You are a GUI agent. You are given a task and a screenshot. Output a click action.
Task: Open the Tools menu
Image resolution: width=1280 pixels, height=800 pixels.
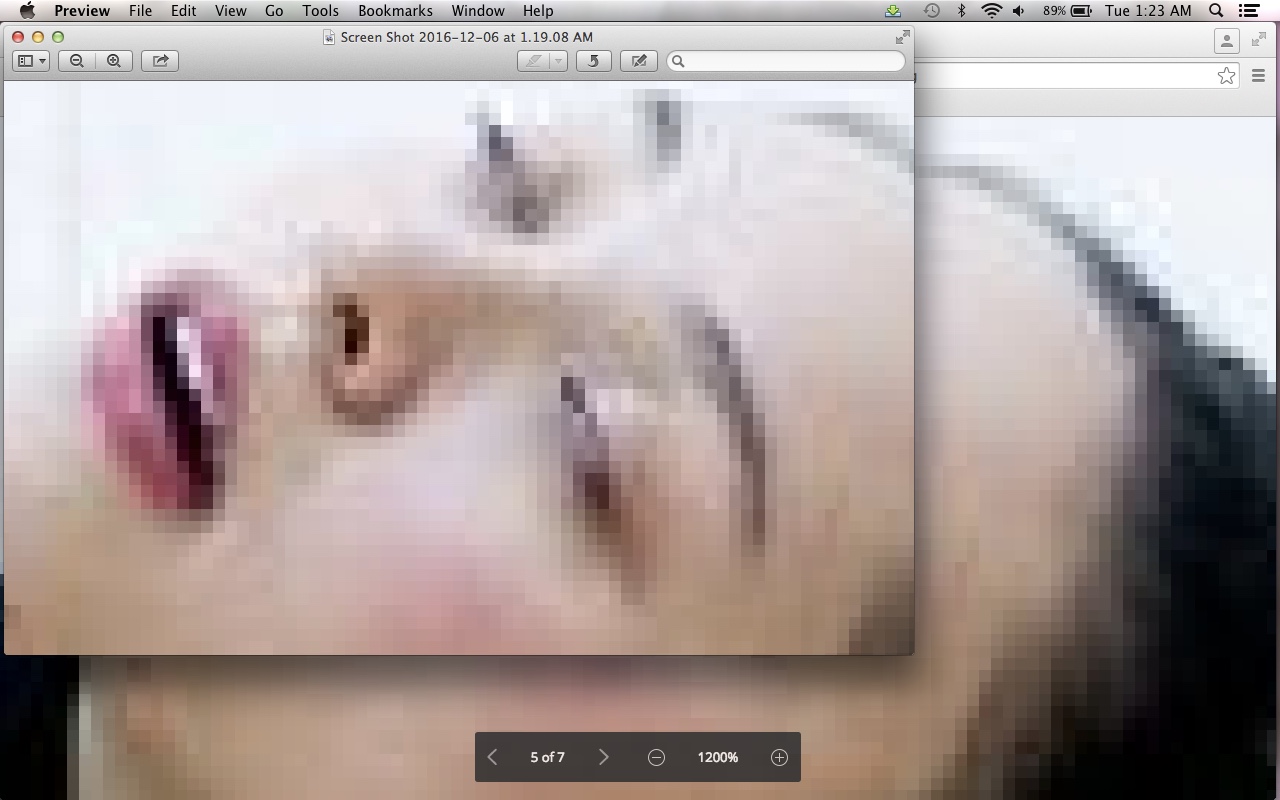[x=320, y=11]
